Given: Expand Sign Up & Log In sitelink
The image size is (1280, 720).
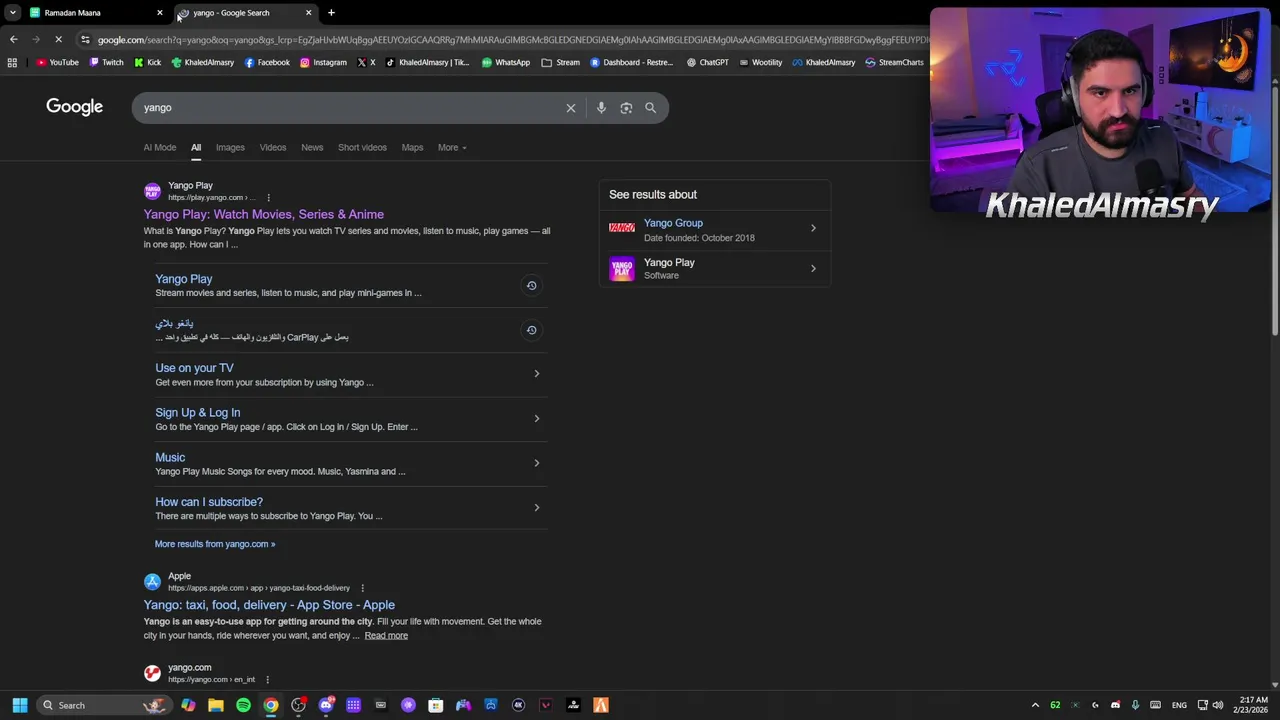Looking at the screenshot, I should tap(537, 419).
